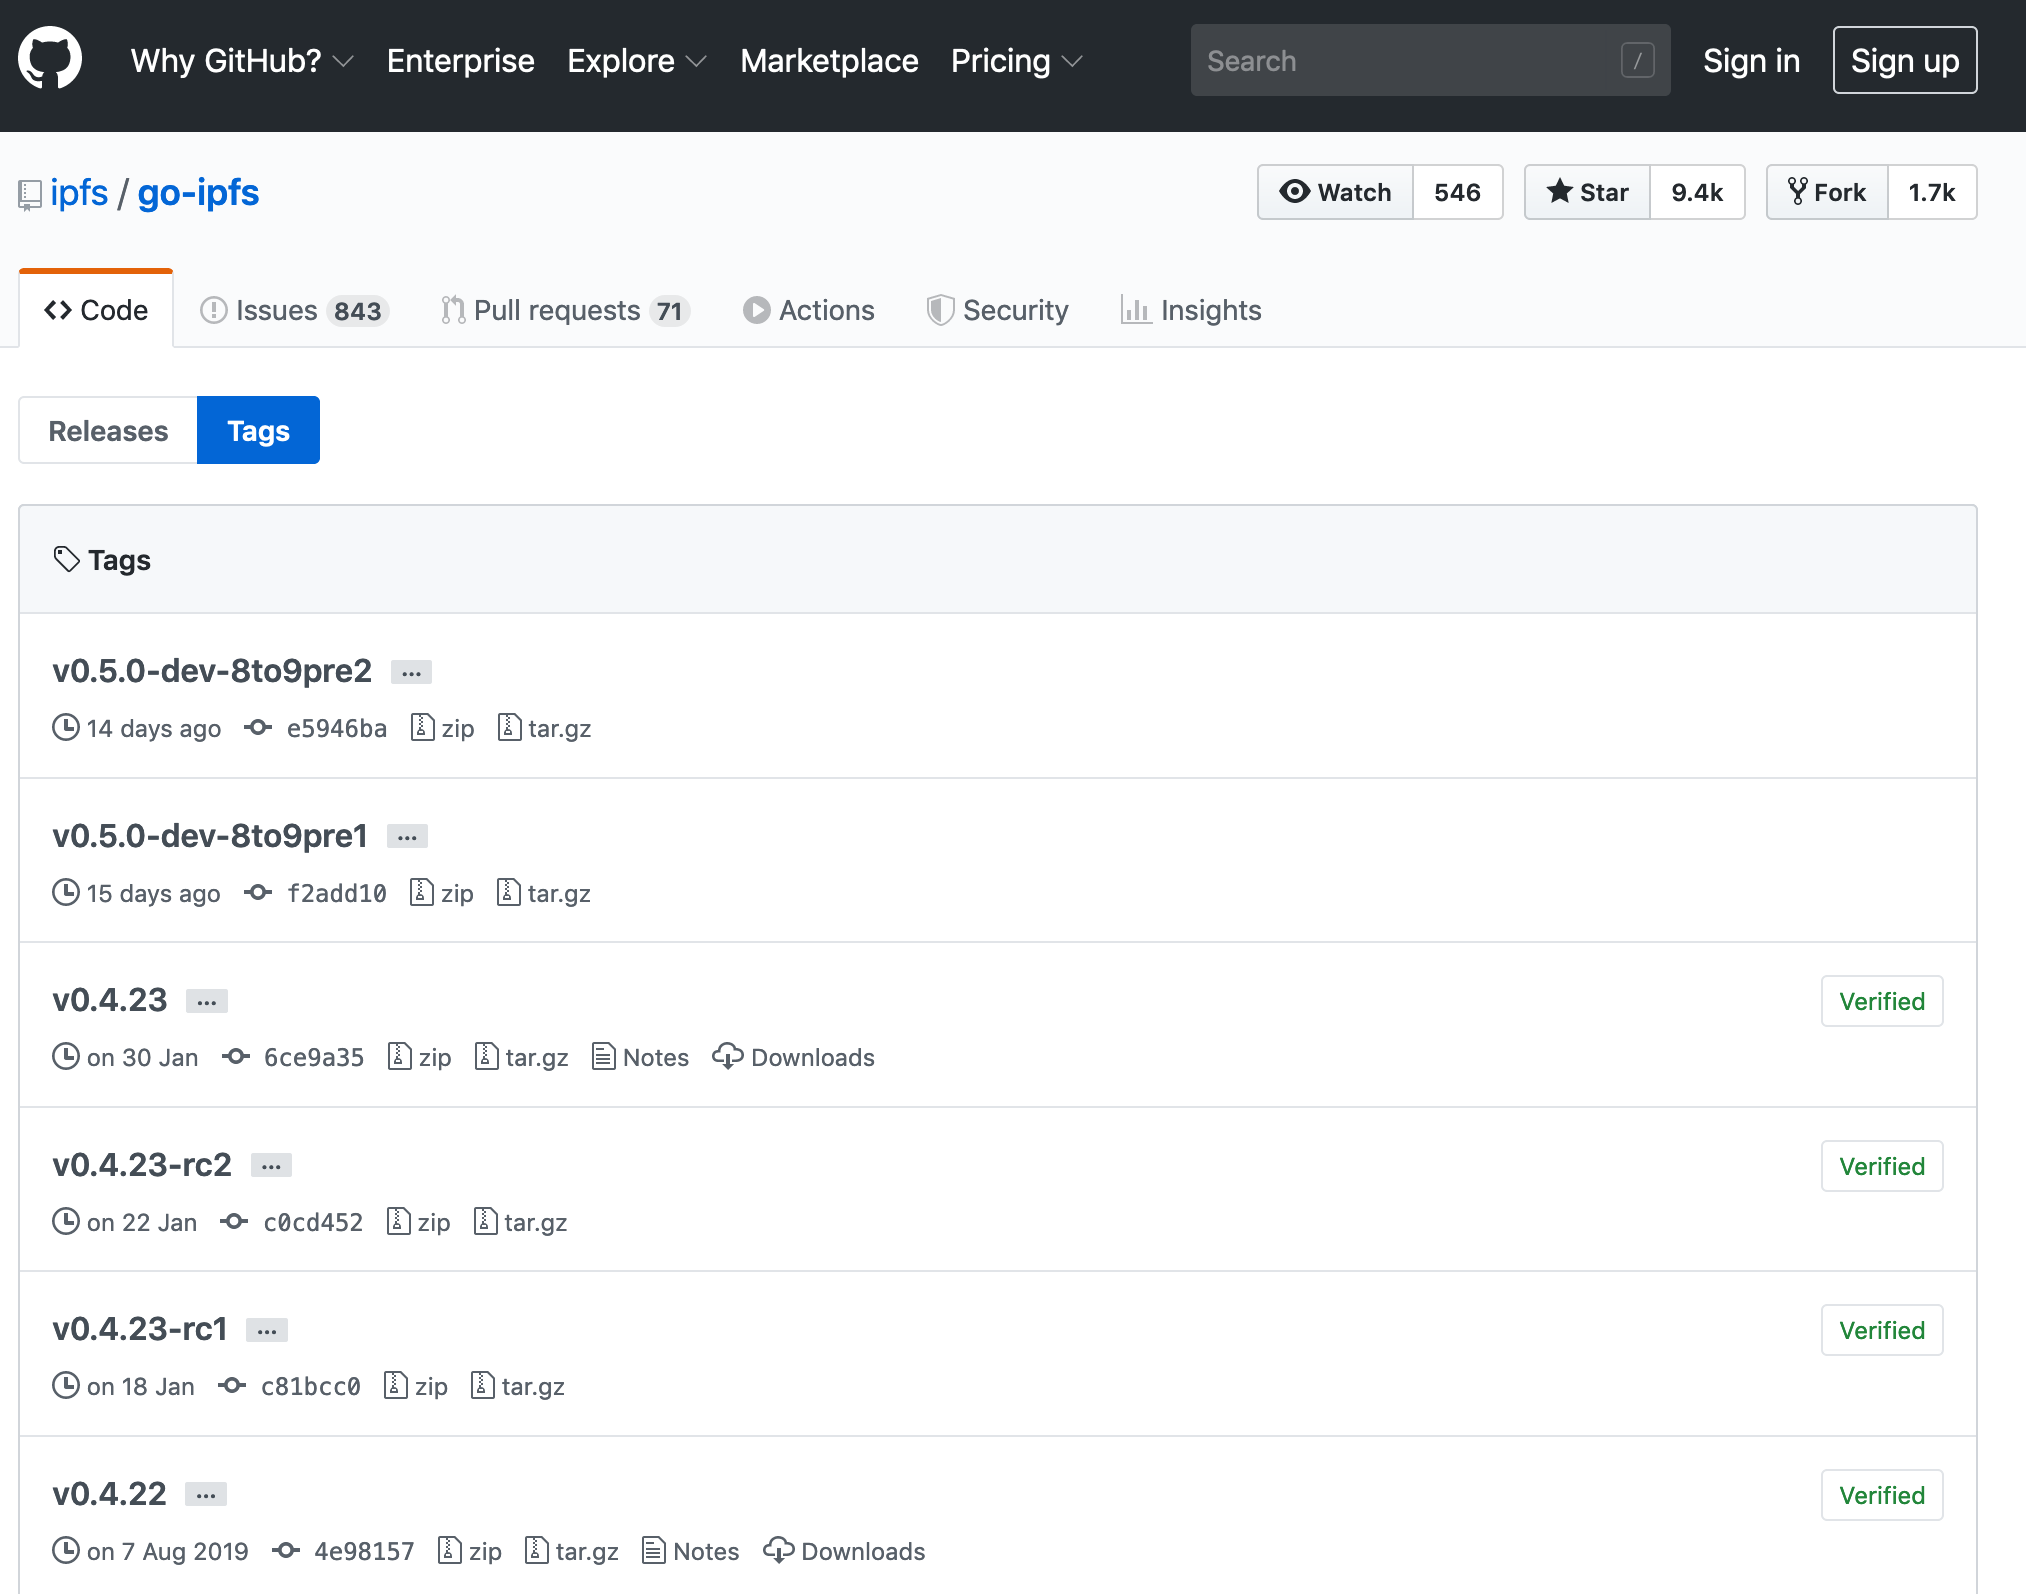
Task: Open the Security tab
Action: (998, 310)
